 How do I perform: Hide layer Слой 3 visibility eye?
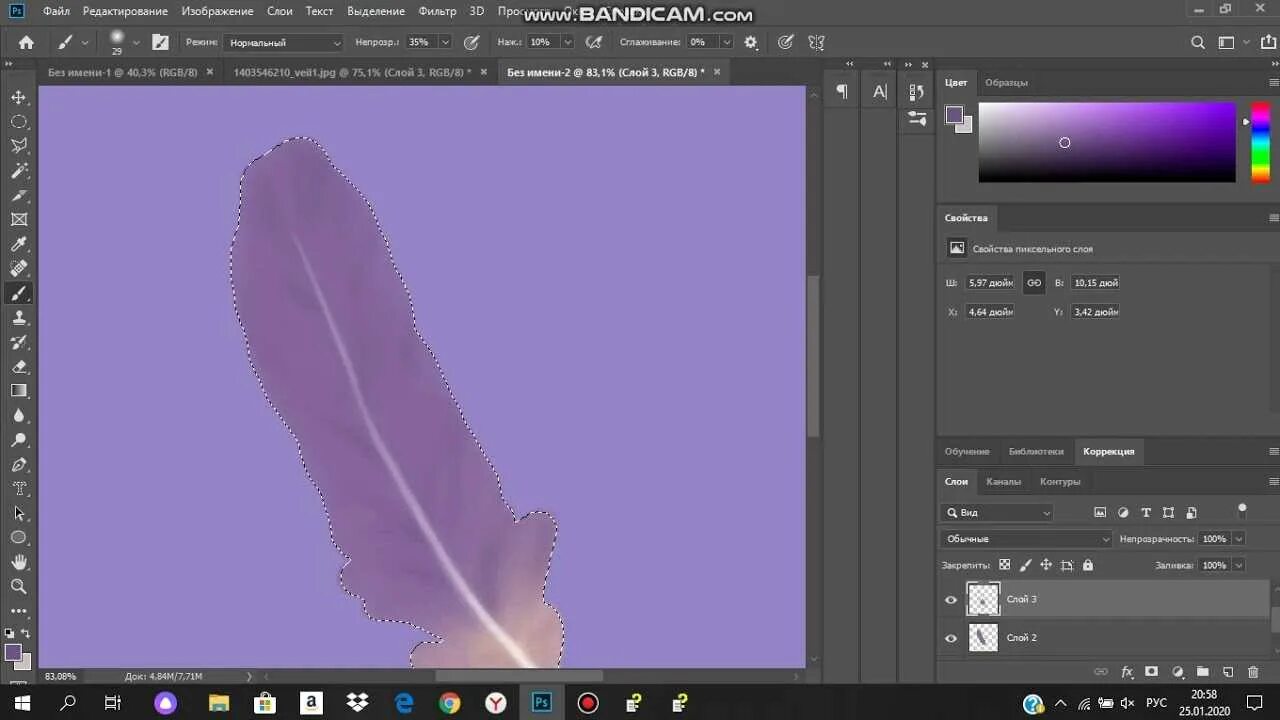tap(951, 600)
